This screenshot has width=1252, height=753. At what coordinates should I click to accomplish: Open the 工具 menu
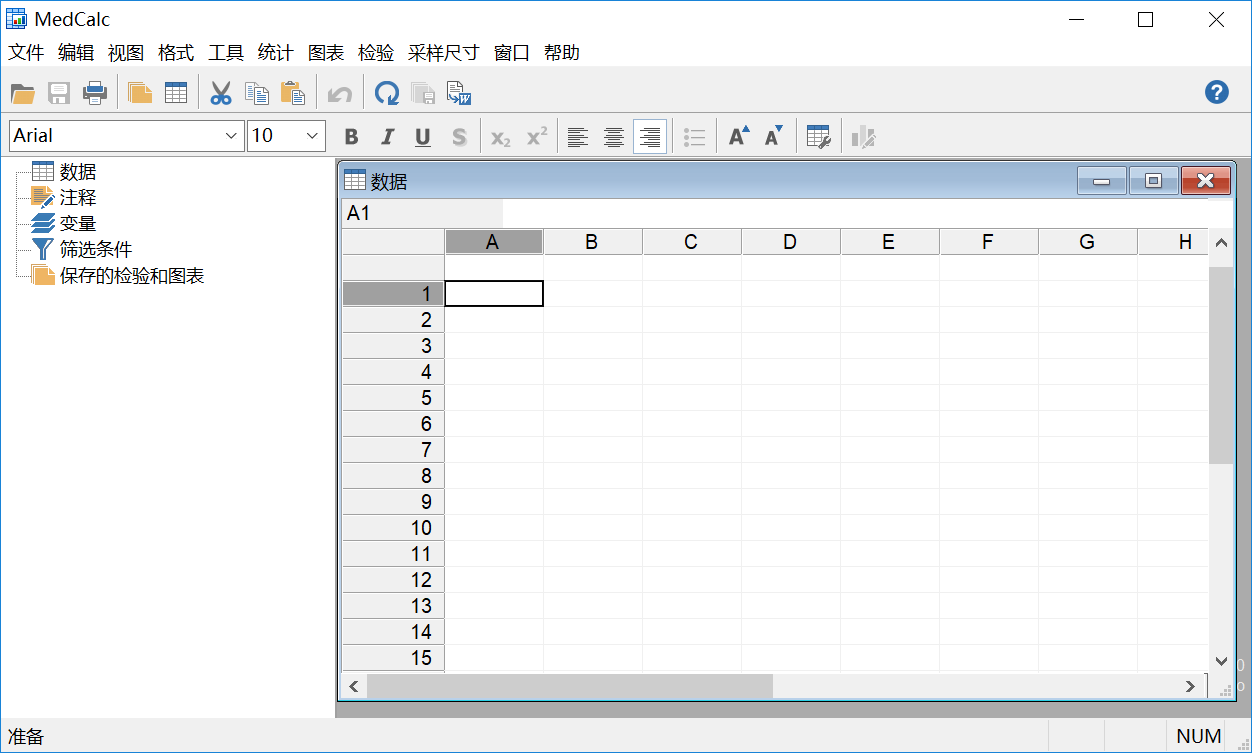pos(226,53)
